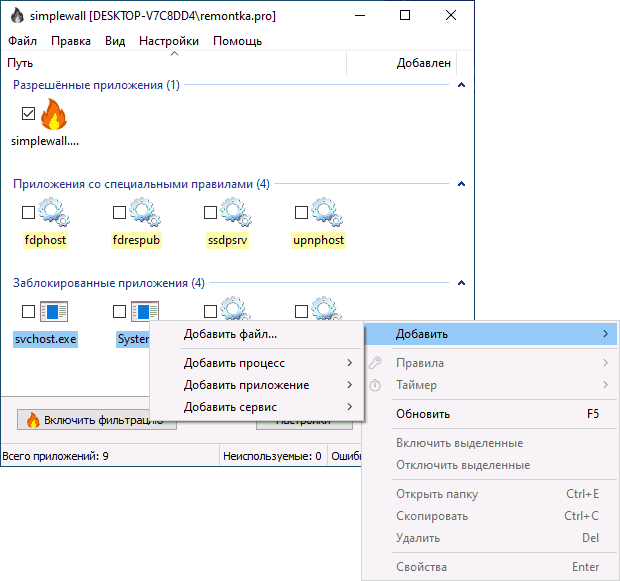Check the fdrespub checkbox
Screen dimensions: 620x581
pos(119,212)
